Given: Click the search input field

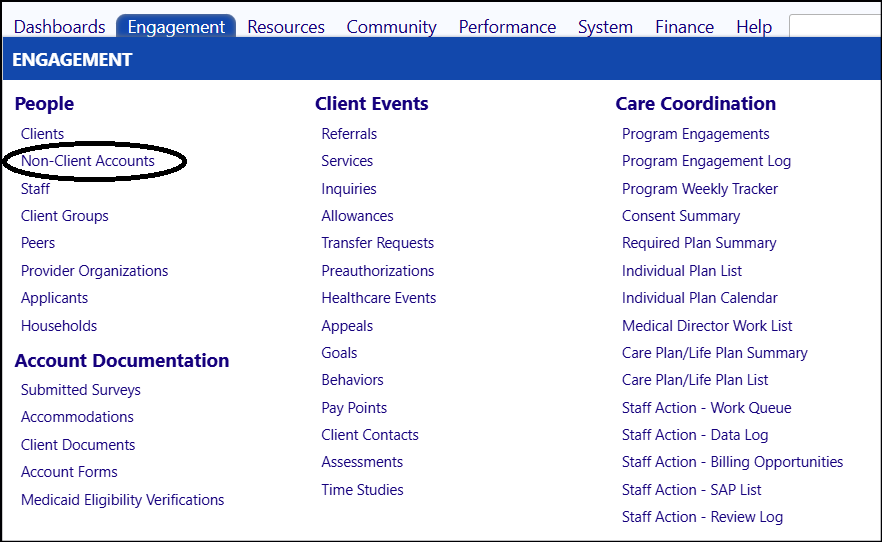Looking at the screenshot, I should (836, 26).
